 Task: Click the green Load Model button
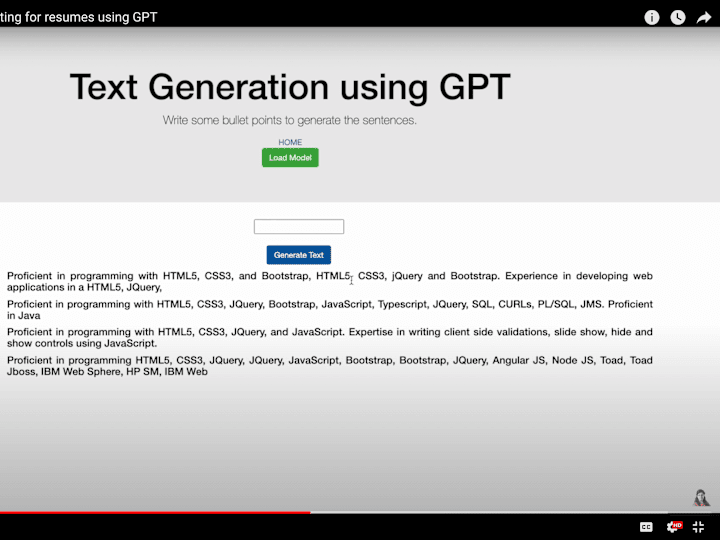[290, 158]
